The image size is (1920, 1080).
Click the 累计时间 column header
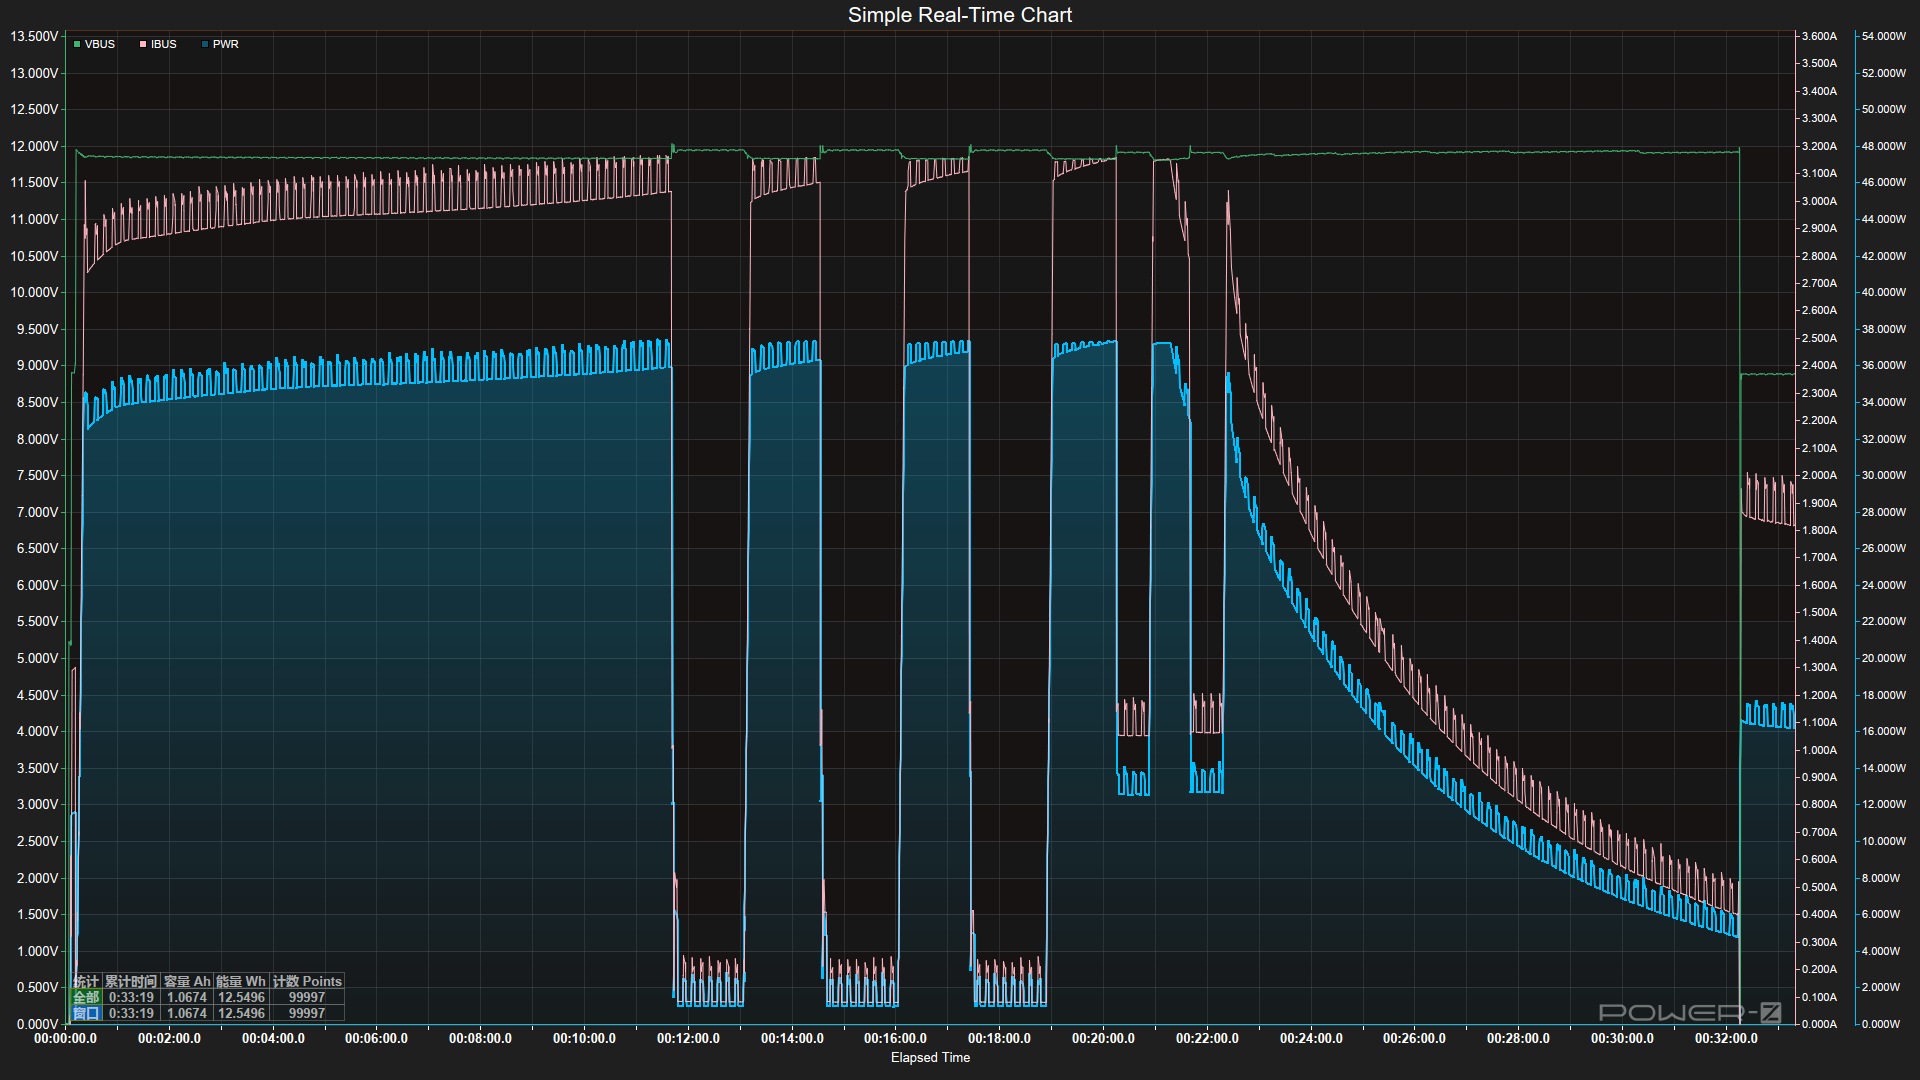131,981
